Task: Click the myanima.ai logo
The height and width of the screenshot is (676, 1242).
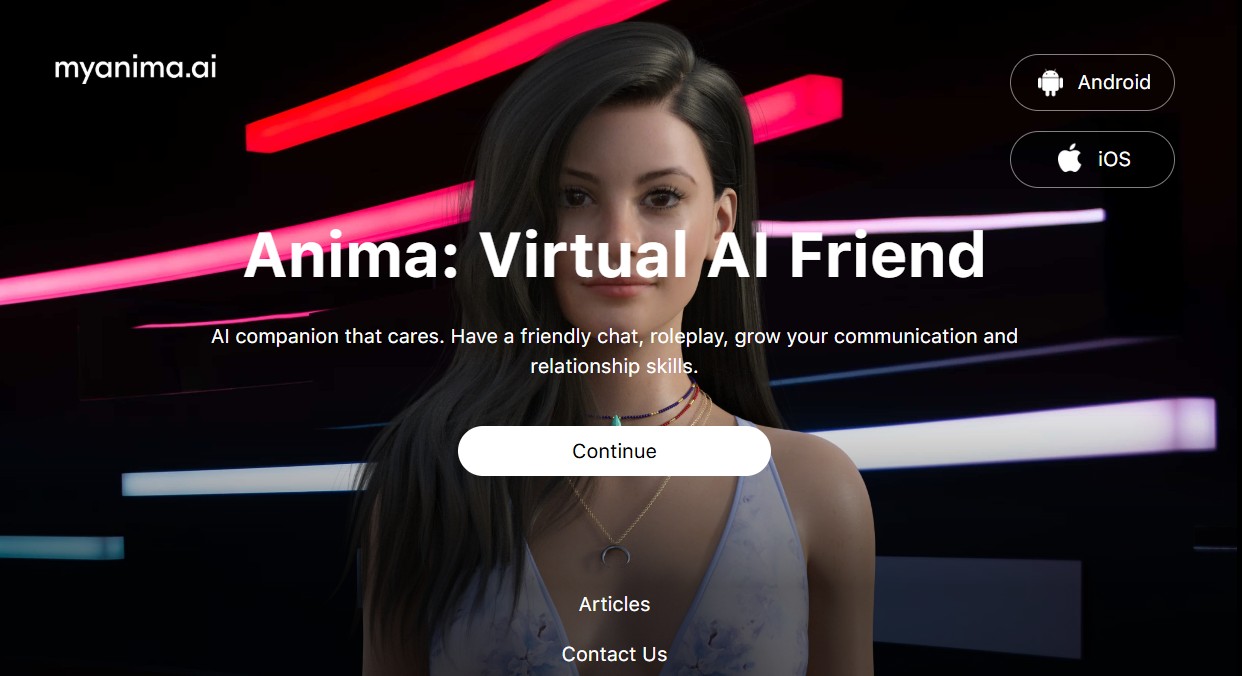Action: pyautogui.click(x=135, y=68)
